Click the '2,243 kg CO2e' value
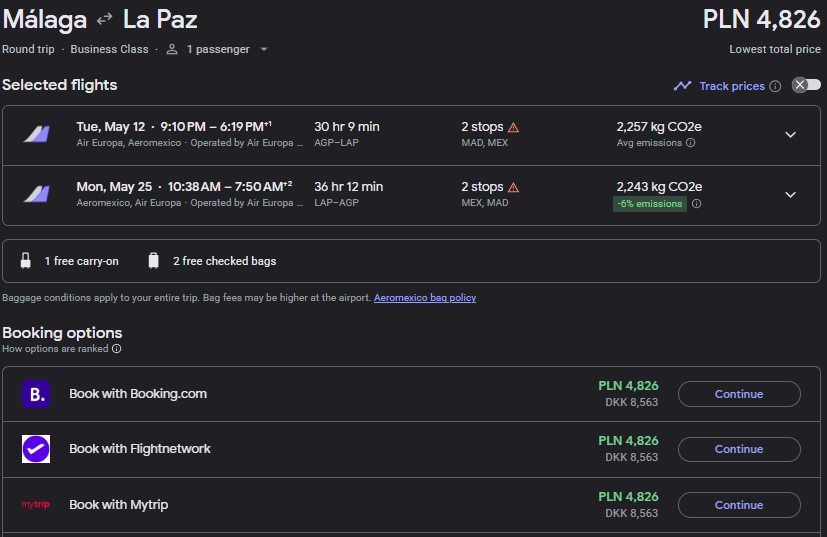 tap(659, 187)
